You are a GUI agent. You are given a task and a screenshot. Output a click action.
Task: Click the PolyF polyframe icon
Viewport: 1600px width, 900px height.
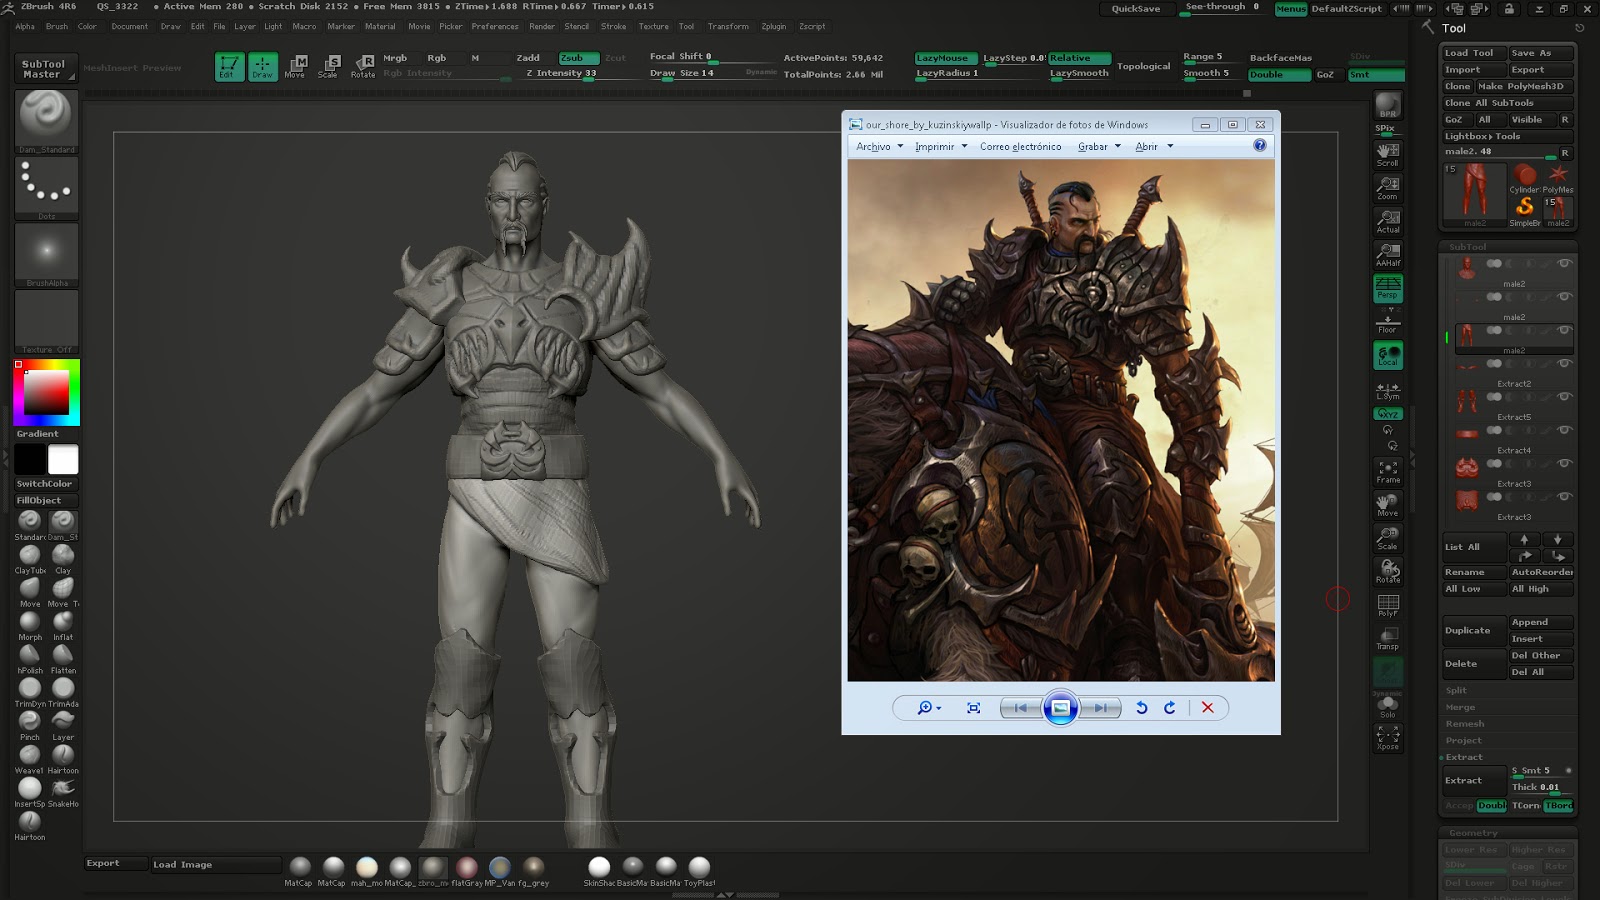click(1388, 605)
